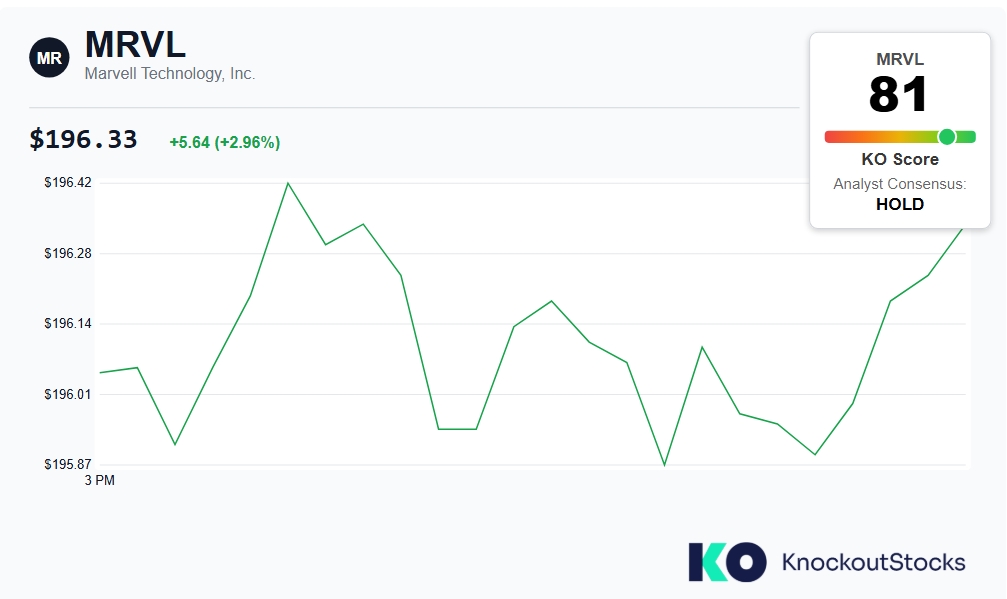Click the HOLD consensus rating
The width and height of the screenshot is (1007, 599).
pos(900,204)
